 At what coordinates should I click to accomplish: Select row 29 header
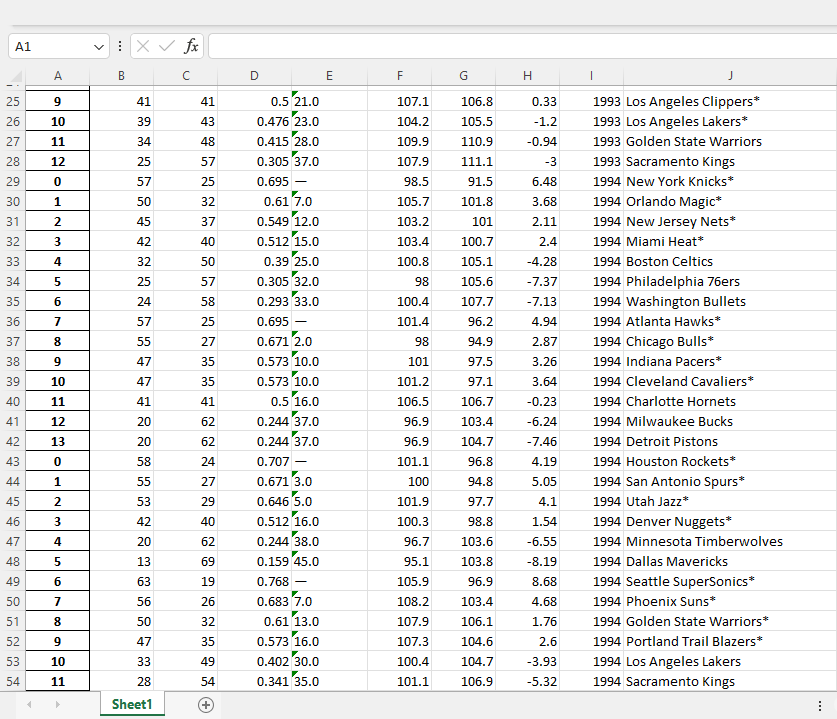[13, 181]
